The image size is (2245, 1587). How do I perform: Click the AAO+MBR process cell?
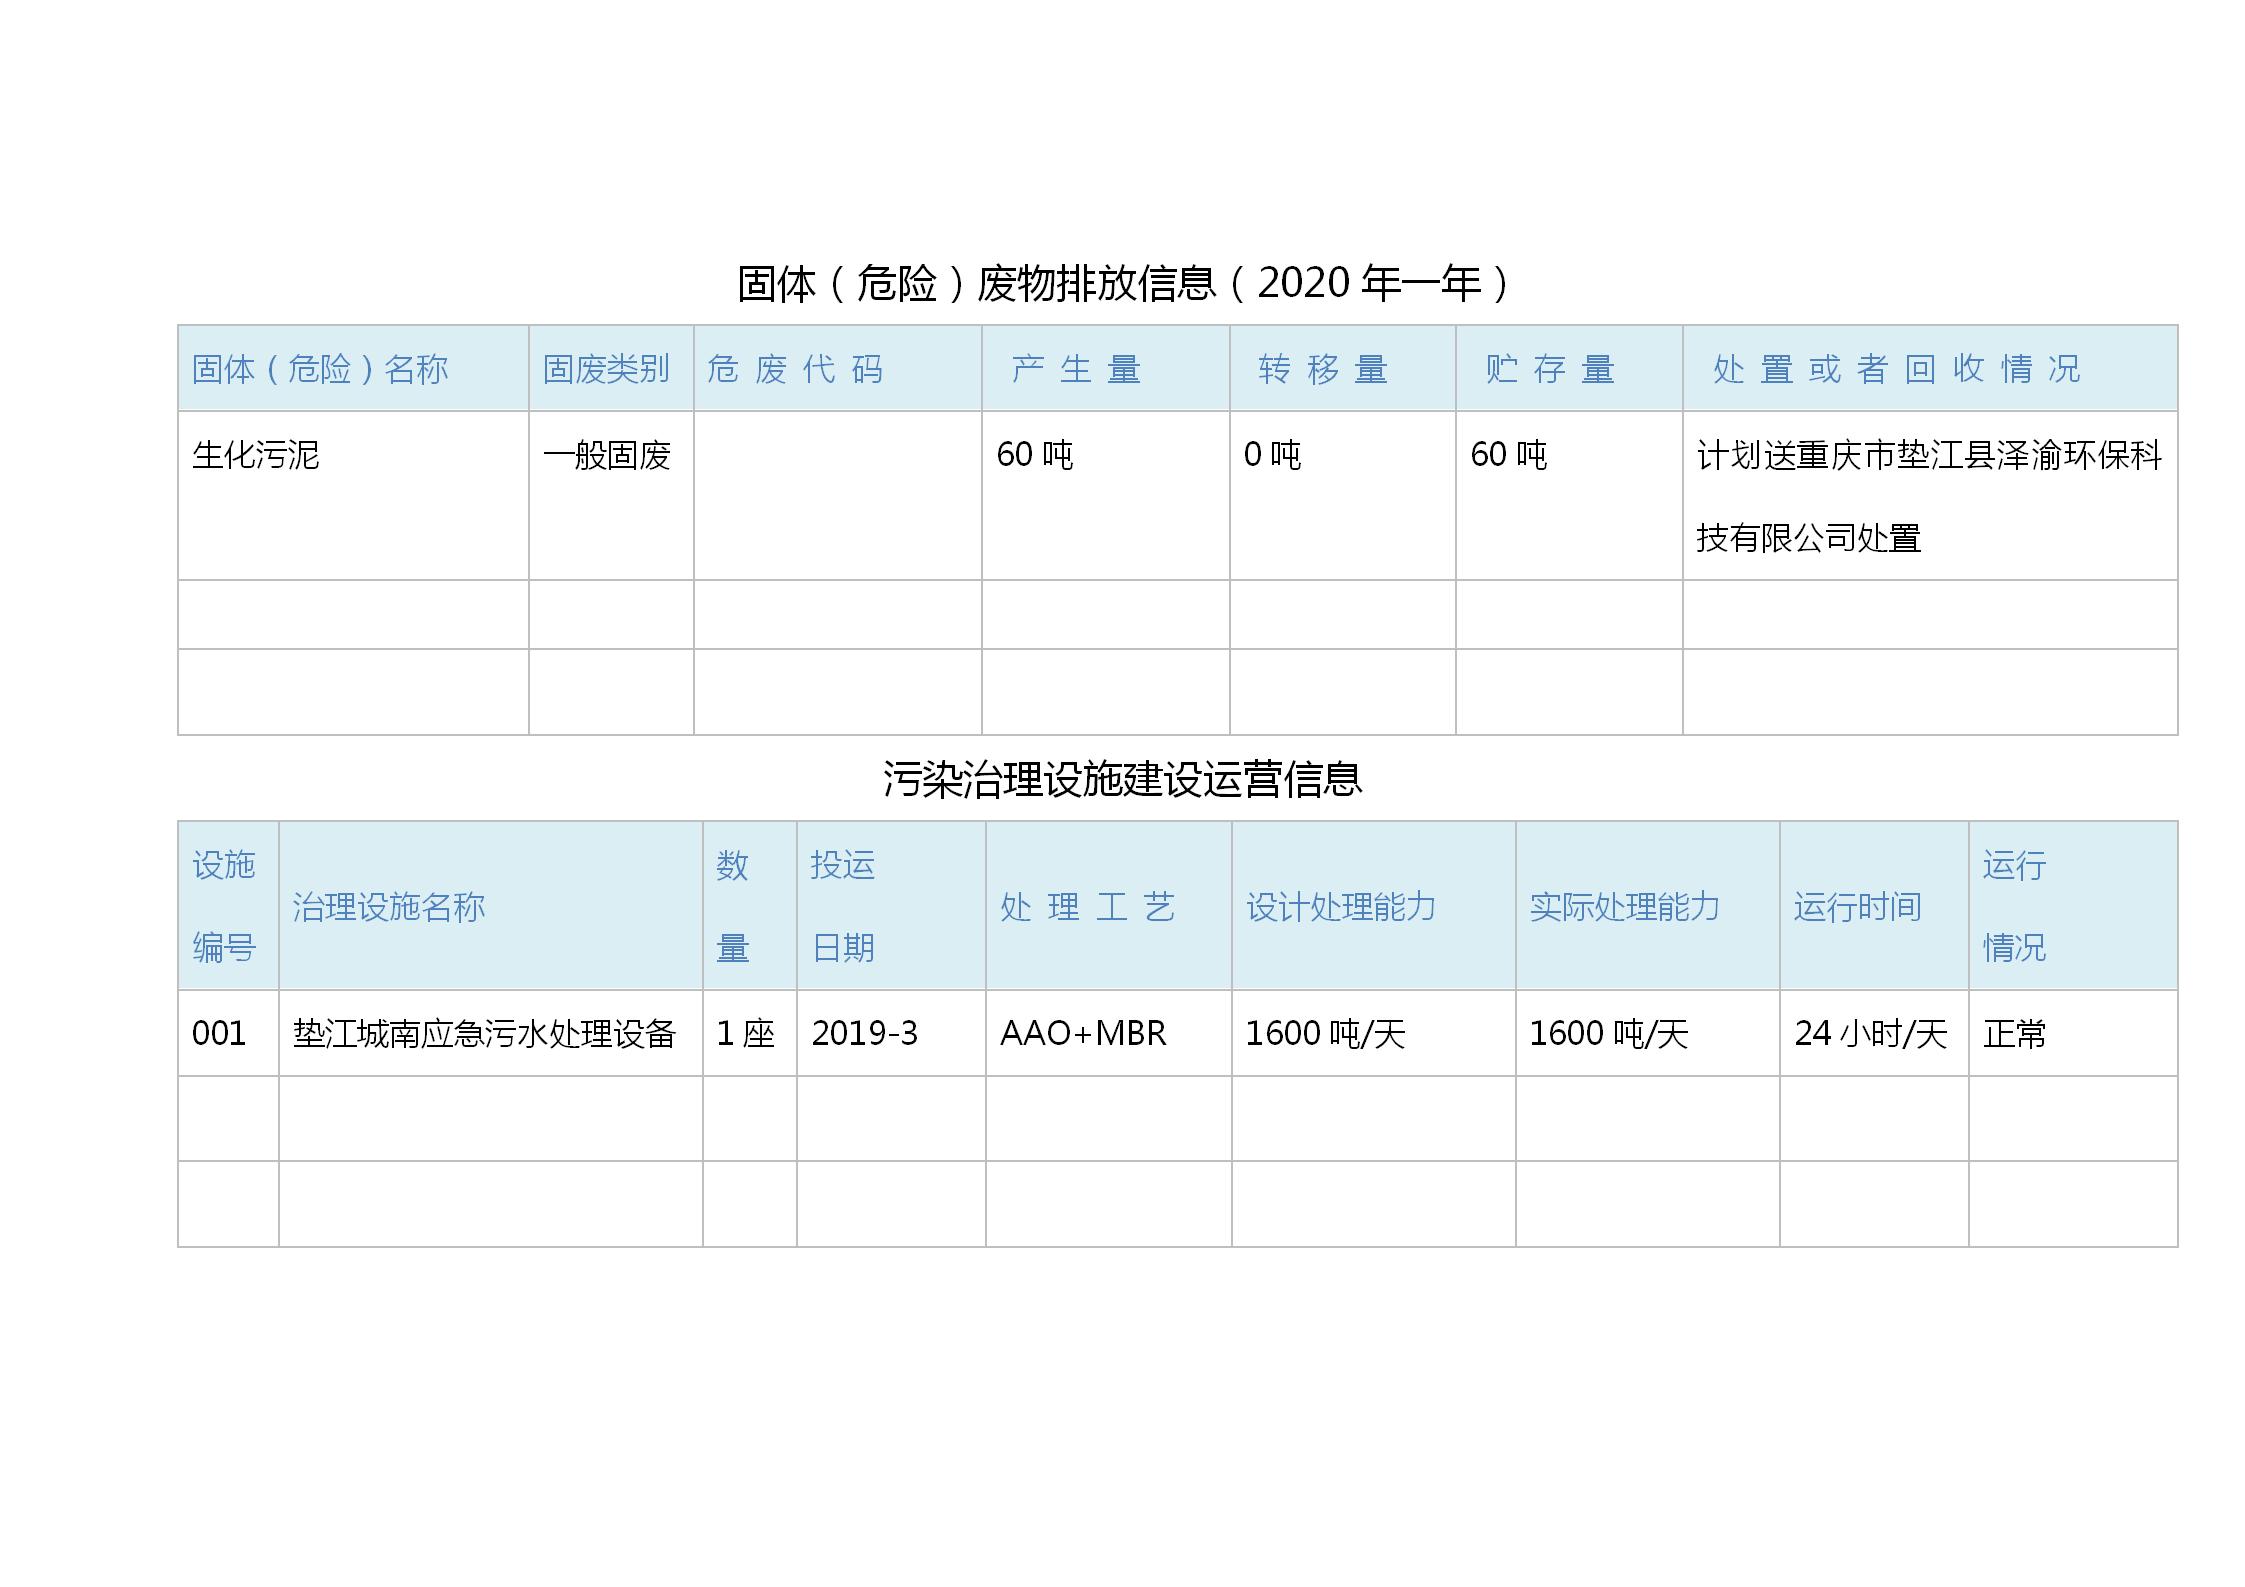pyautogui.click(x=1083, y=1033)
